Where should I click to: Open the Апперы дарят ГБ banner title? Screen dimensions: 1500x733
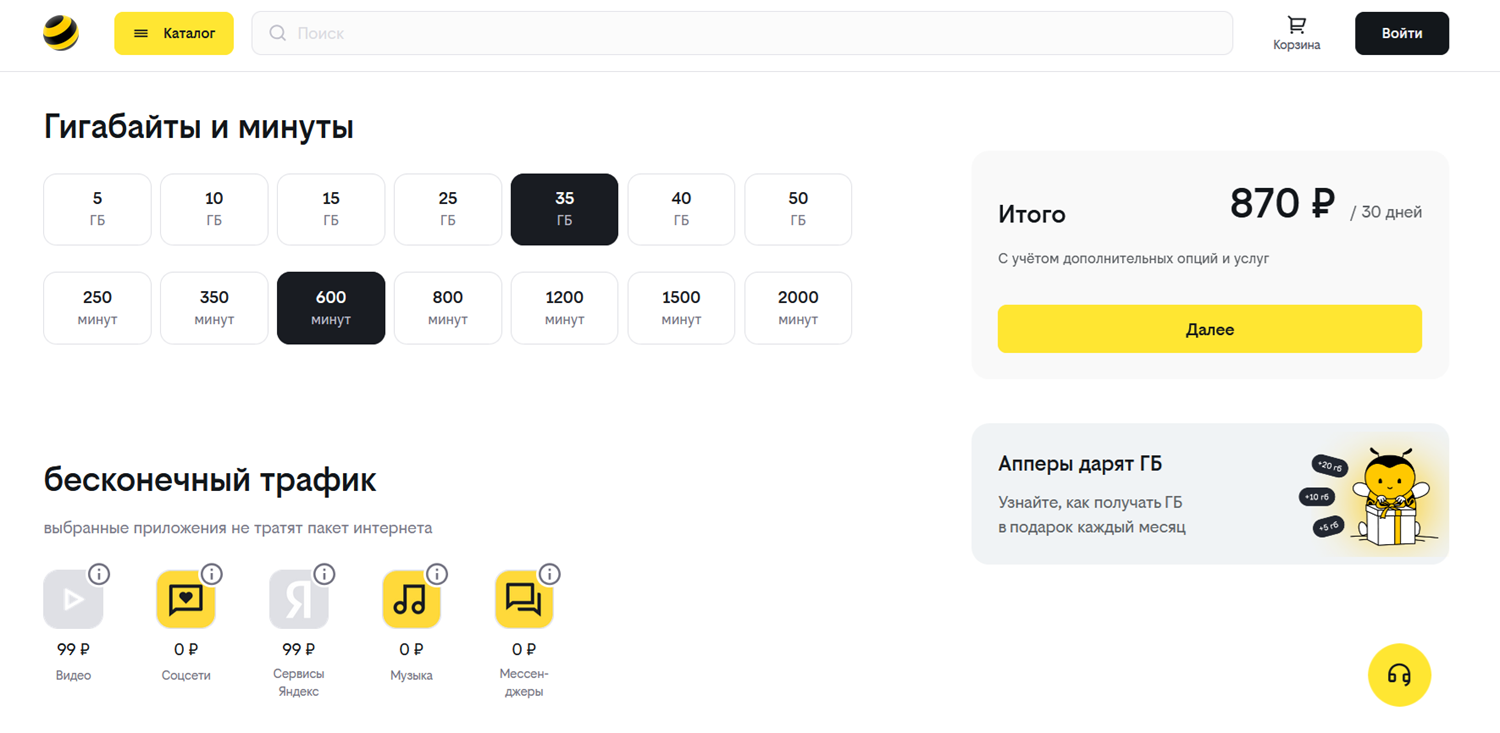(x=1080, y=464)
